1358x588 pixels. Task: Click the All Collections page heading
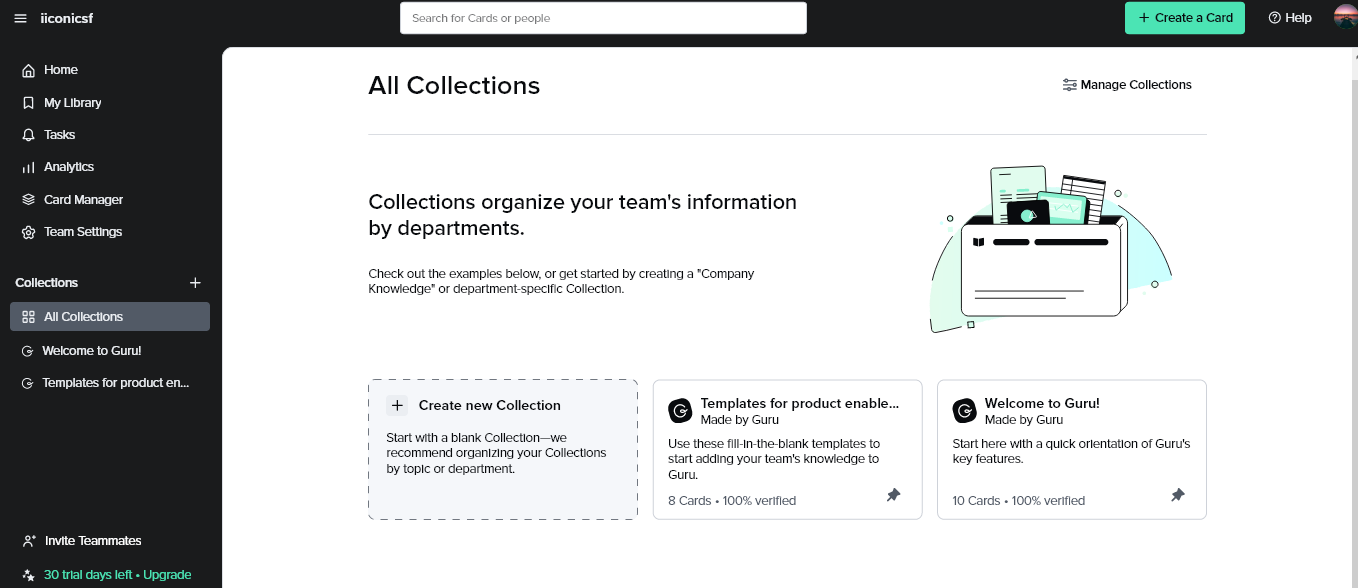(x=454, y=86)
